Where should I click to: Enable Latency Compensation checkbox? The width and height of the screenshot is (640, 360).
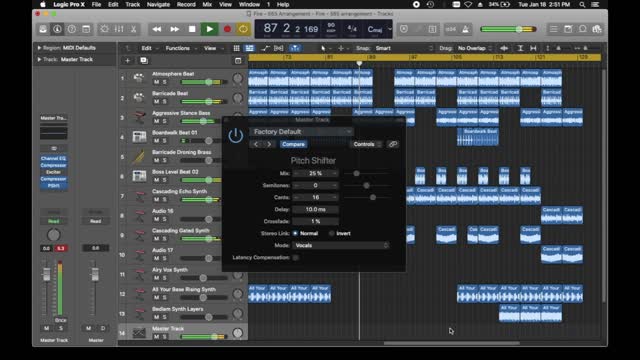click(x=296, y=258)
